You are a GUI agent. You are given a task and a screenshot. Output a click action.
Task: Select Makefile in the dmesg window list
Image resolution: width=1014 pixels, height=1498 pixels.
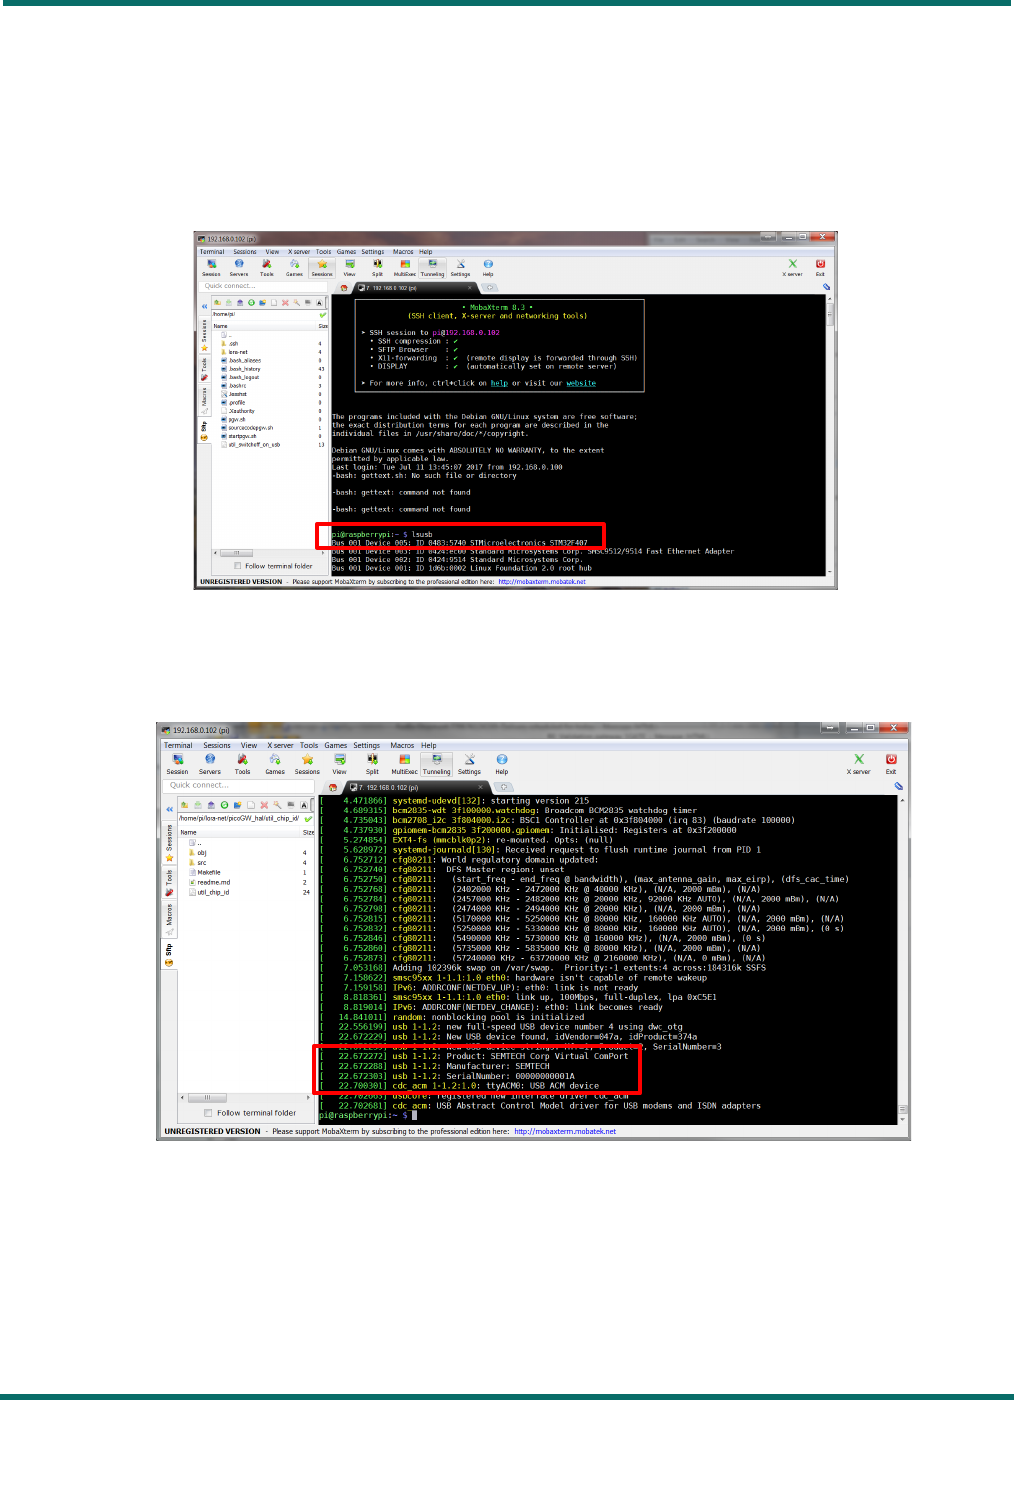[x=208, y=872]
